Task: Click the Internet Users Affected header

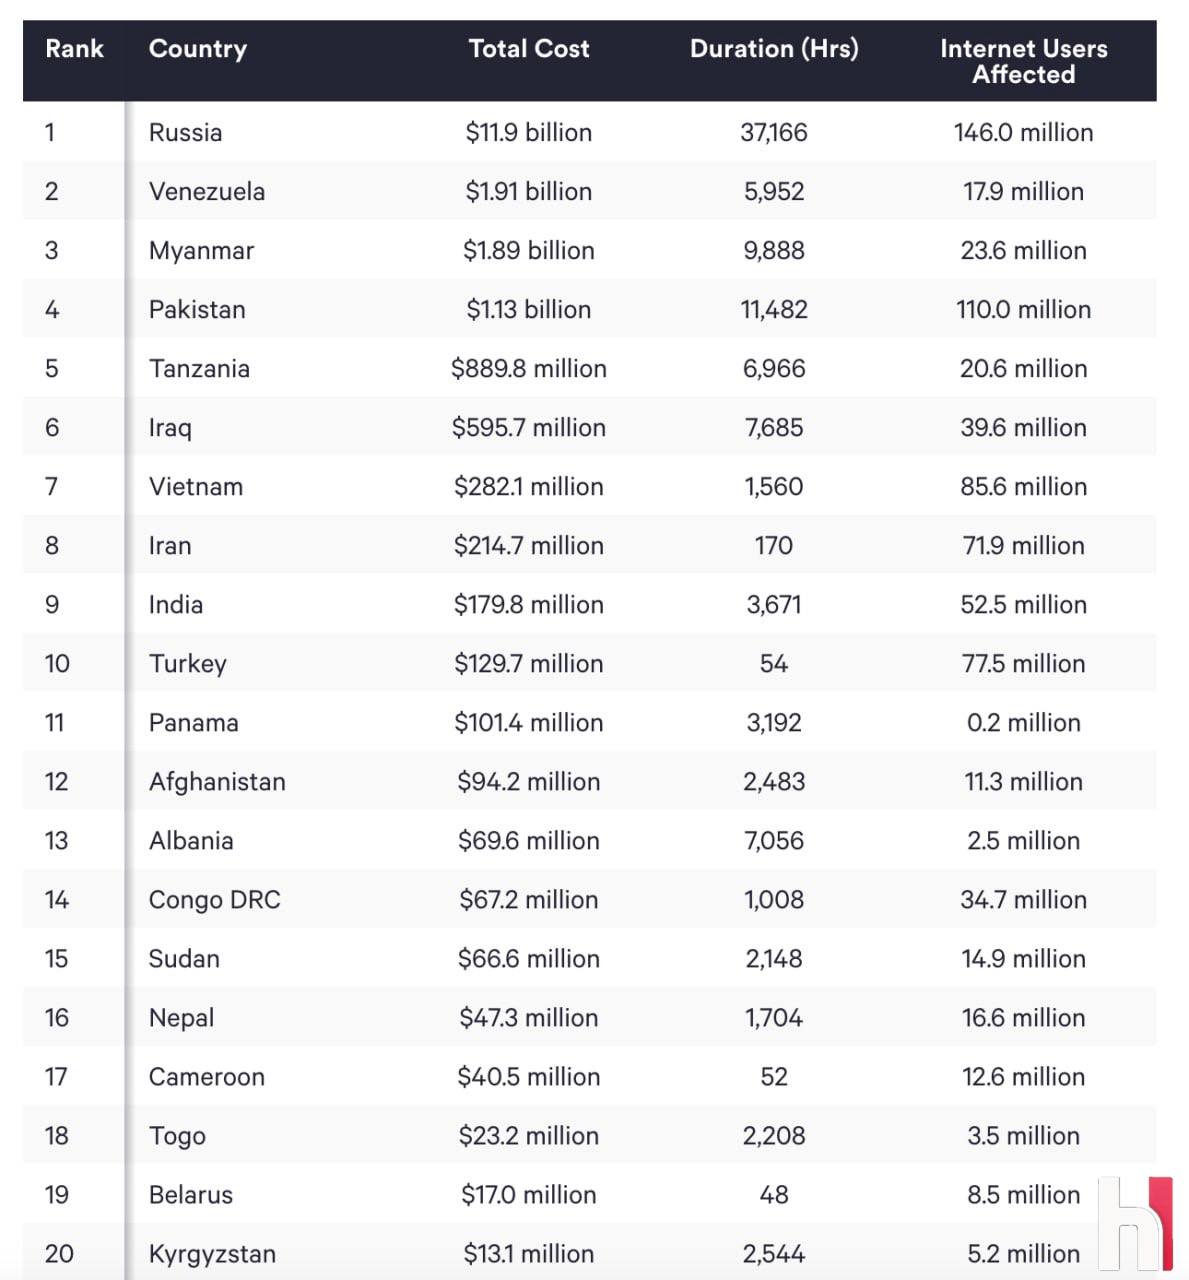Action: [1023, 61]
